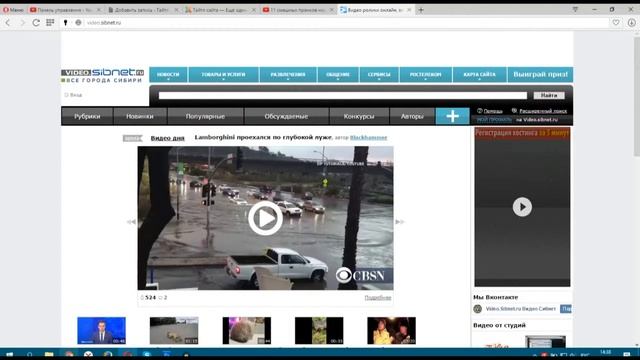Open Windows Start menu
The width and height of the screenshot is (640, 360).
tap(10, 354)
